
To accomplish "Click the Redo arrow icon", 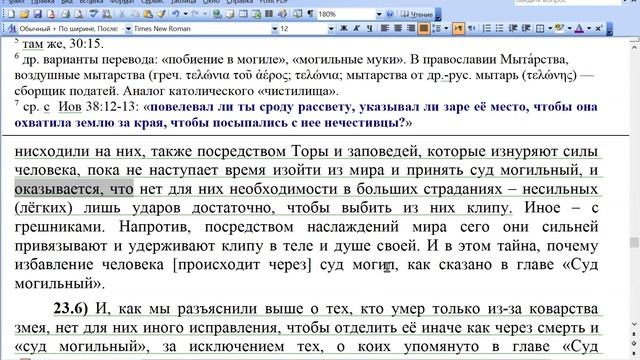I will coord(195,14).
